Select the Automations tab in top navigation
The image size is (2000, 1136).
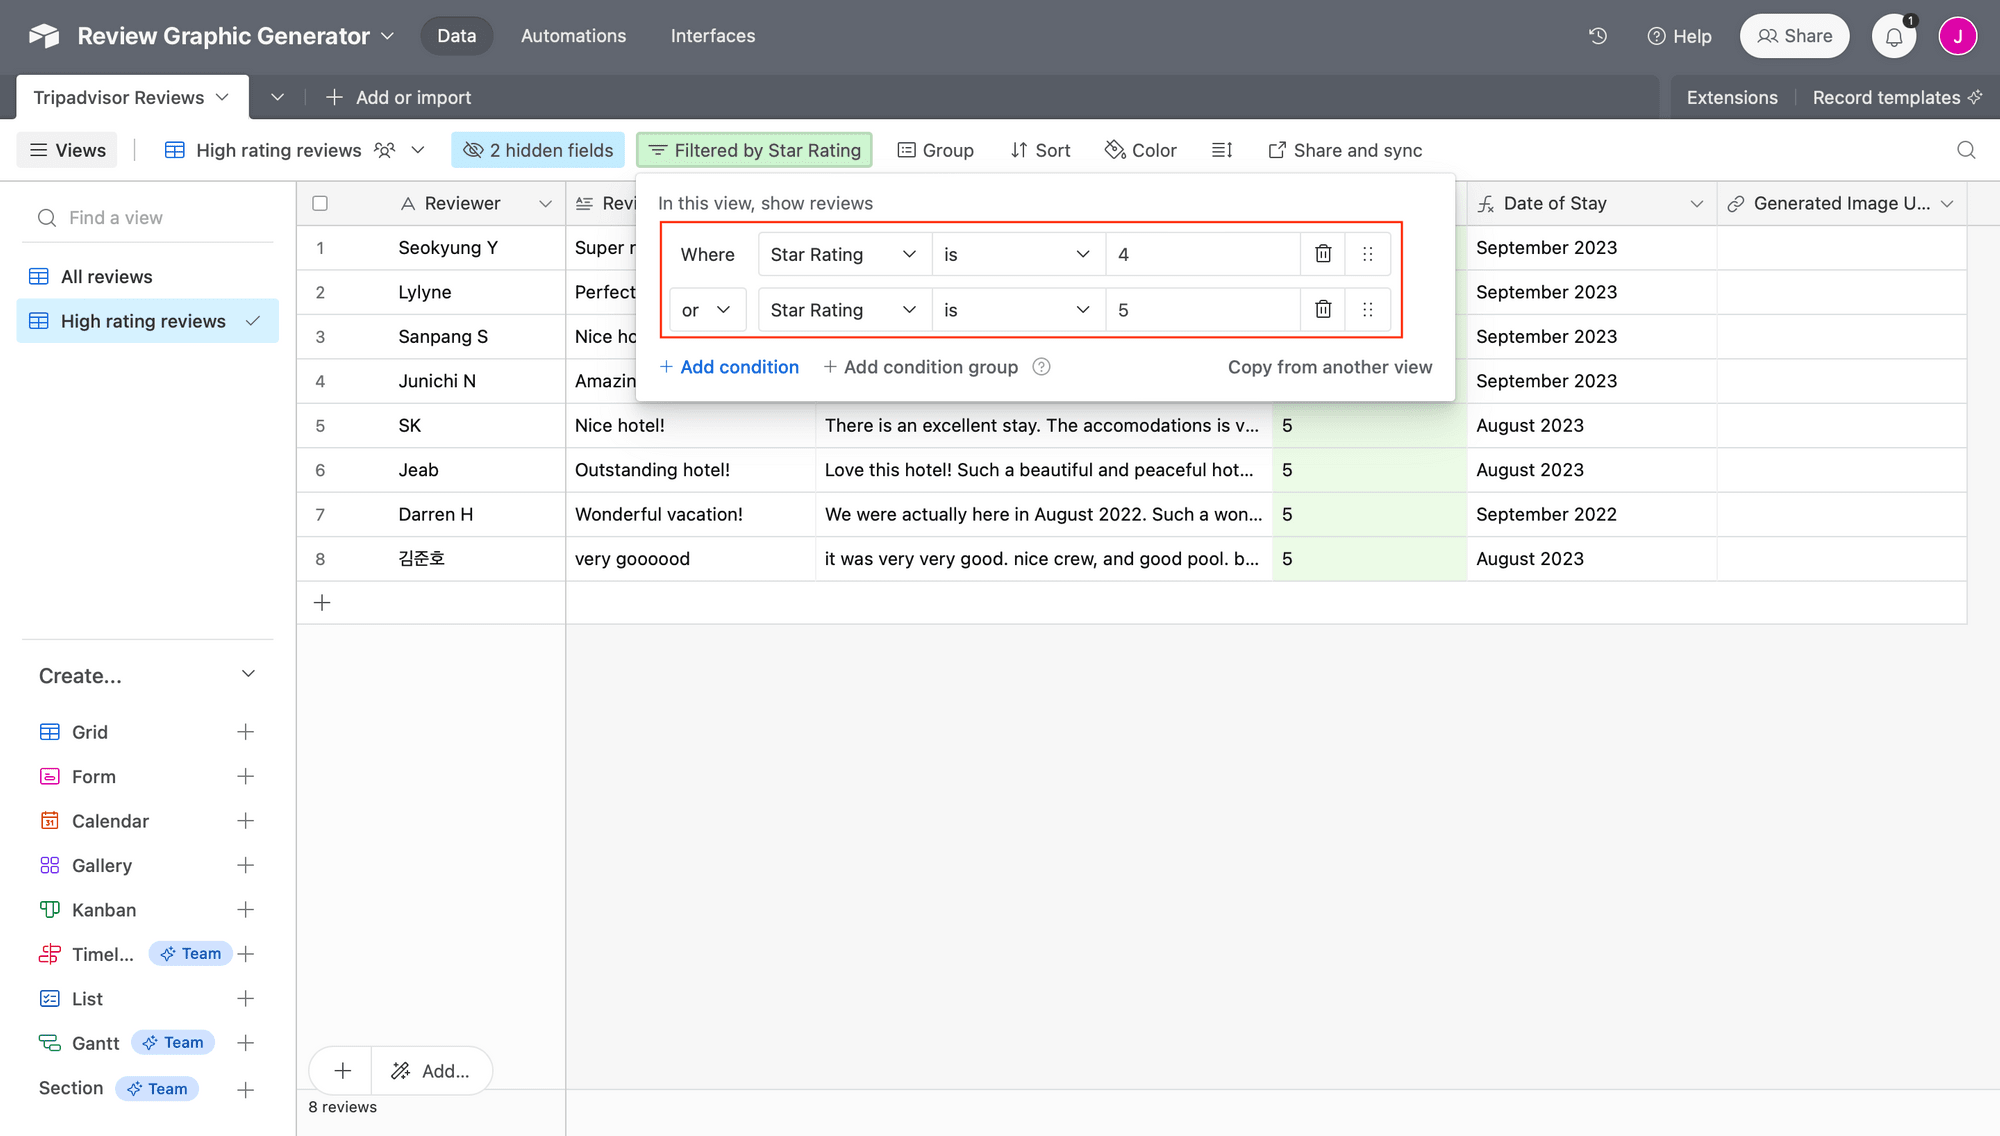coord(573,34)
